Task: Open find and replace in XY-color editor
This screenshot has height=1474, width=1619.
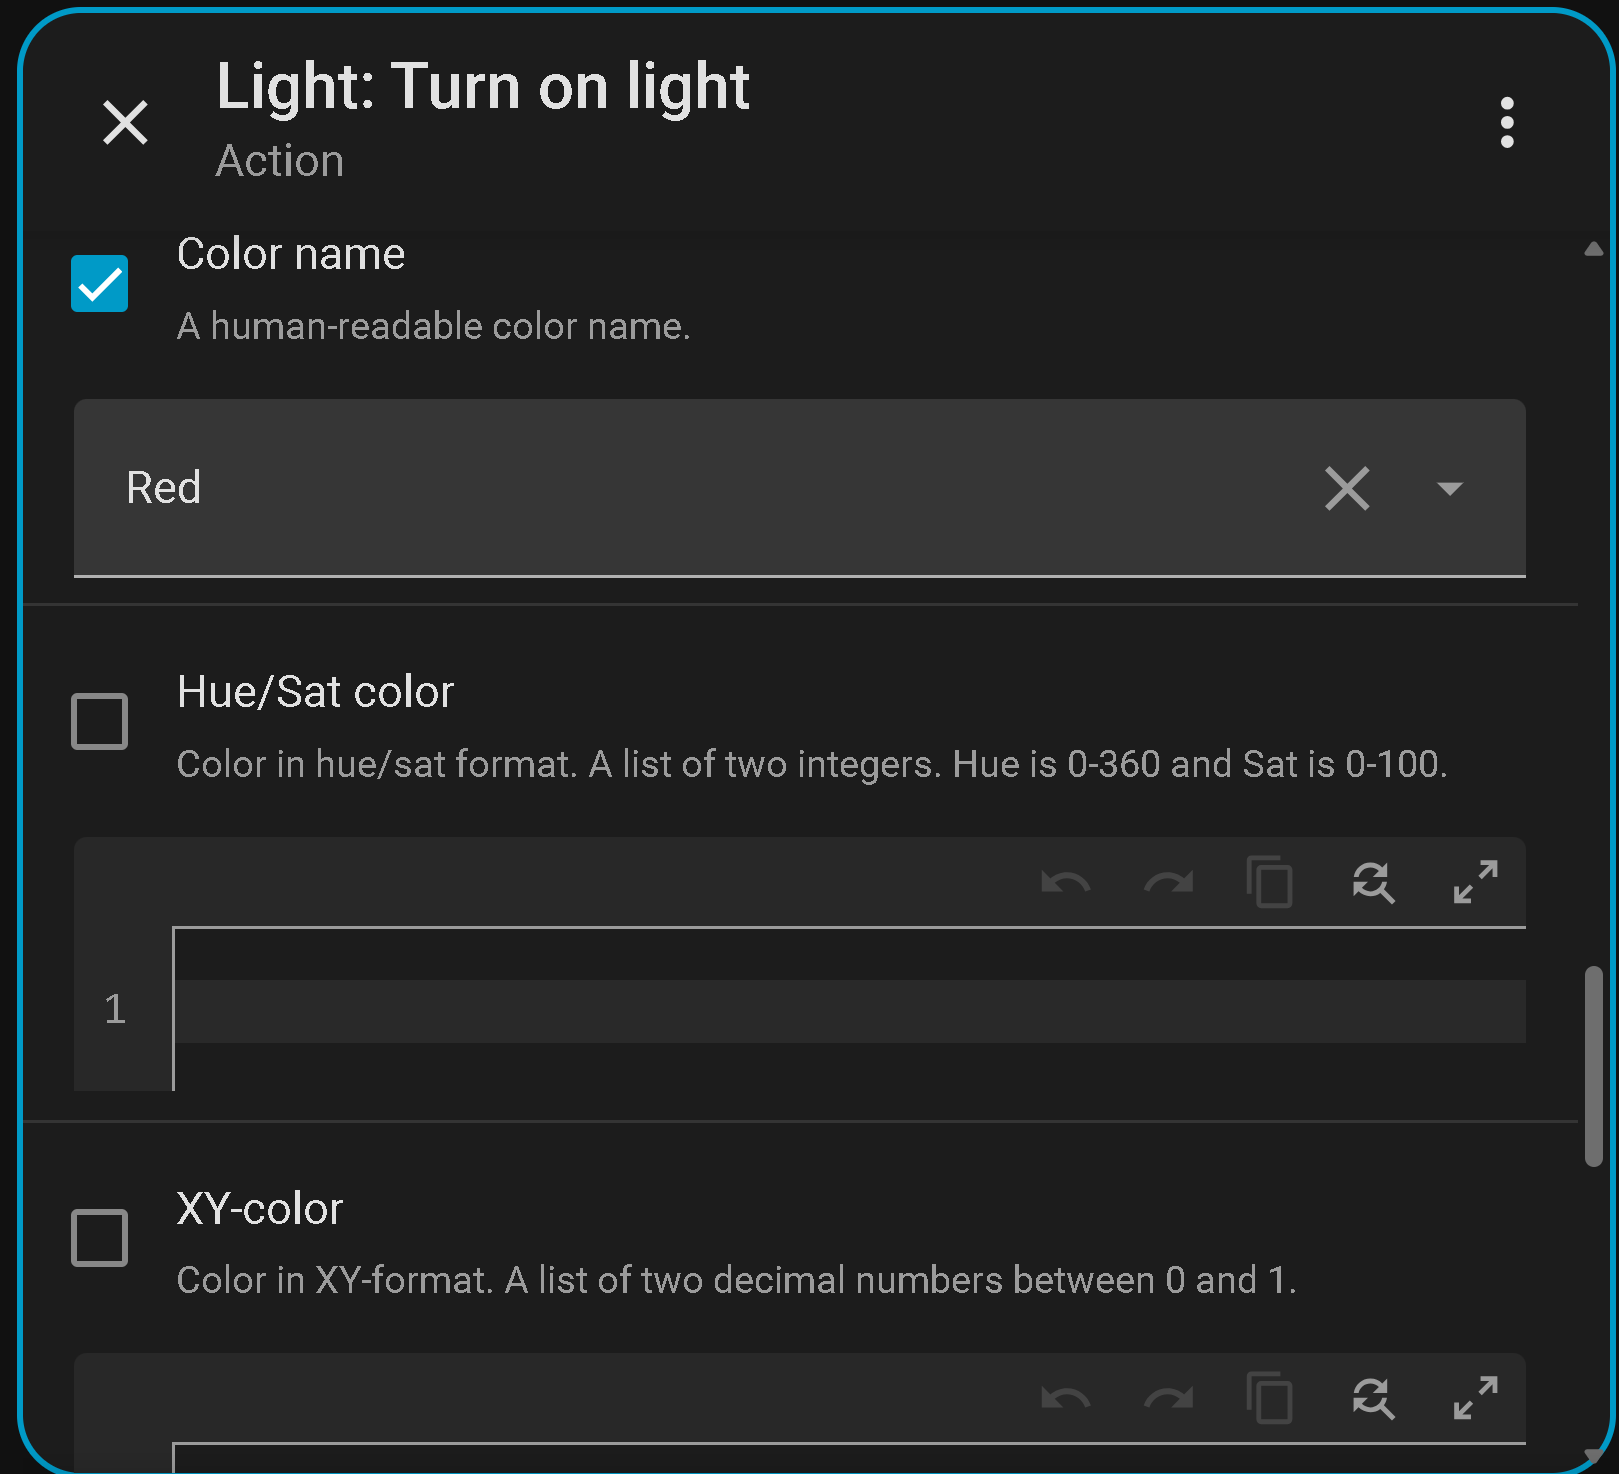Action: point(1373,1399)
